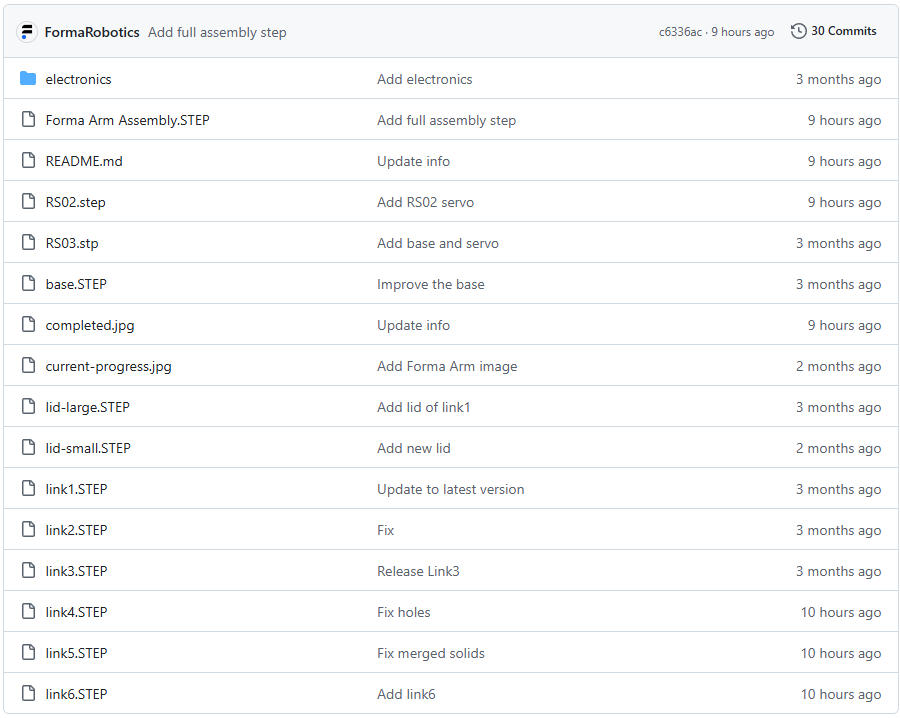Open the link3.STEP file
The image size is (900, 718).
76,571
